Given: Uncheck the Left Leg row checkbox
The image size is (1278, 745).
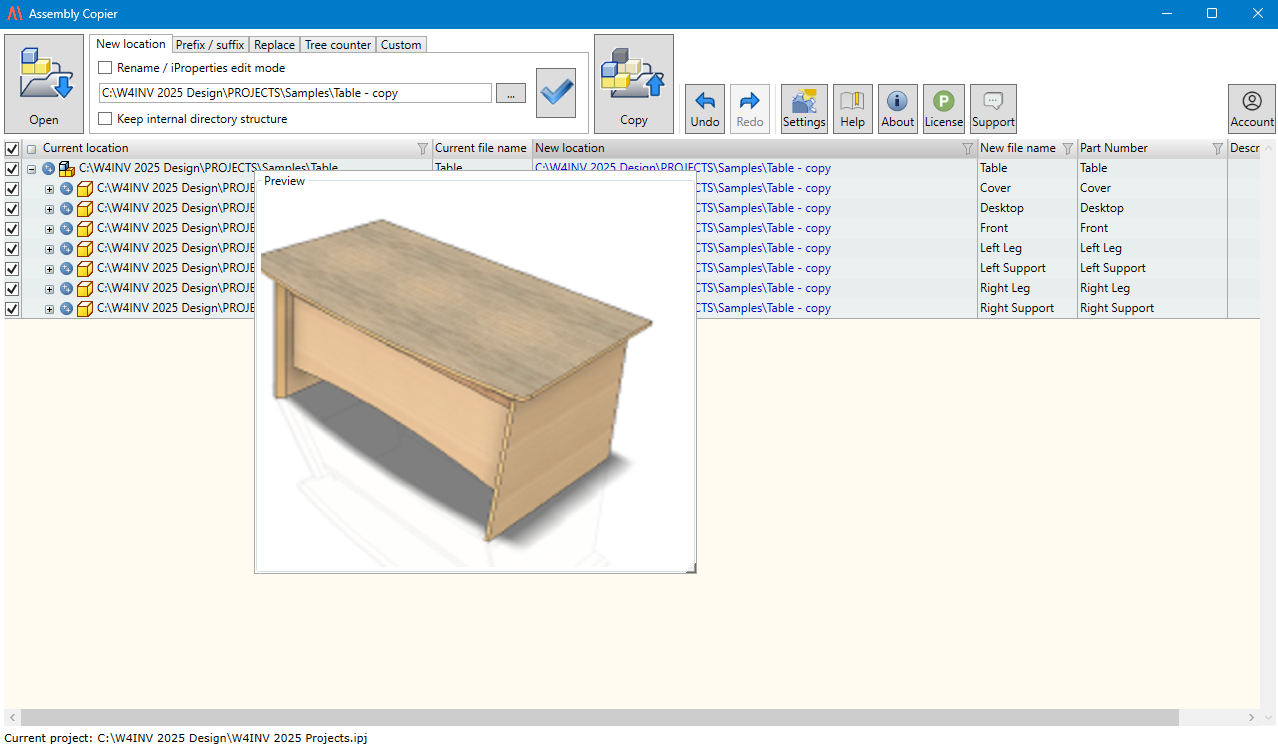Looking at the screenshot, I should coord(12,249).
